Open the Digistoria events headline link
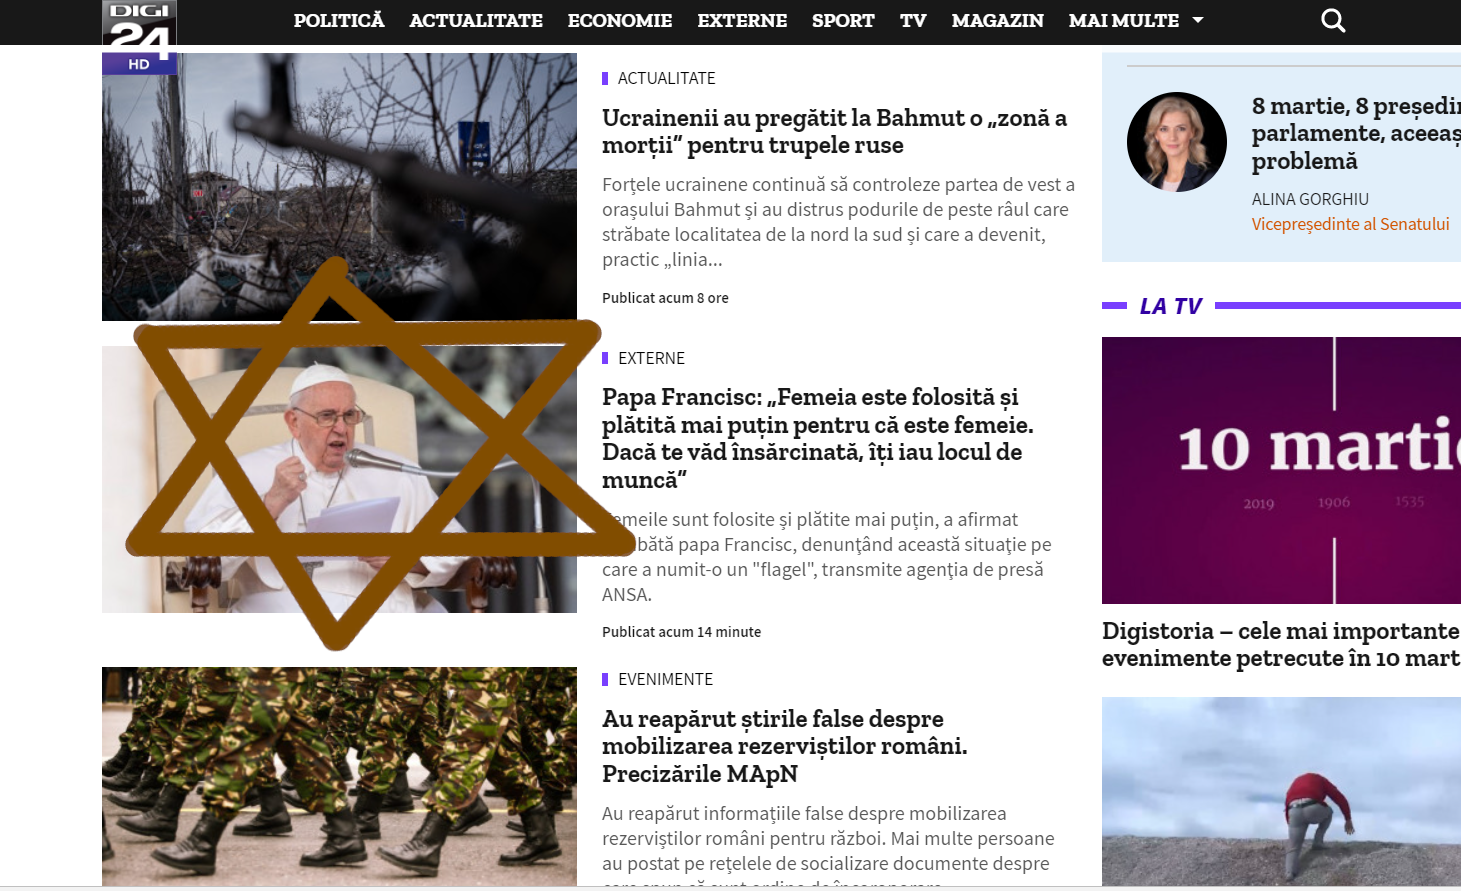The width and height of the screenshot is (1461, 891). (1281, 644)
